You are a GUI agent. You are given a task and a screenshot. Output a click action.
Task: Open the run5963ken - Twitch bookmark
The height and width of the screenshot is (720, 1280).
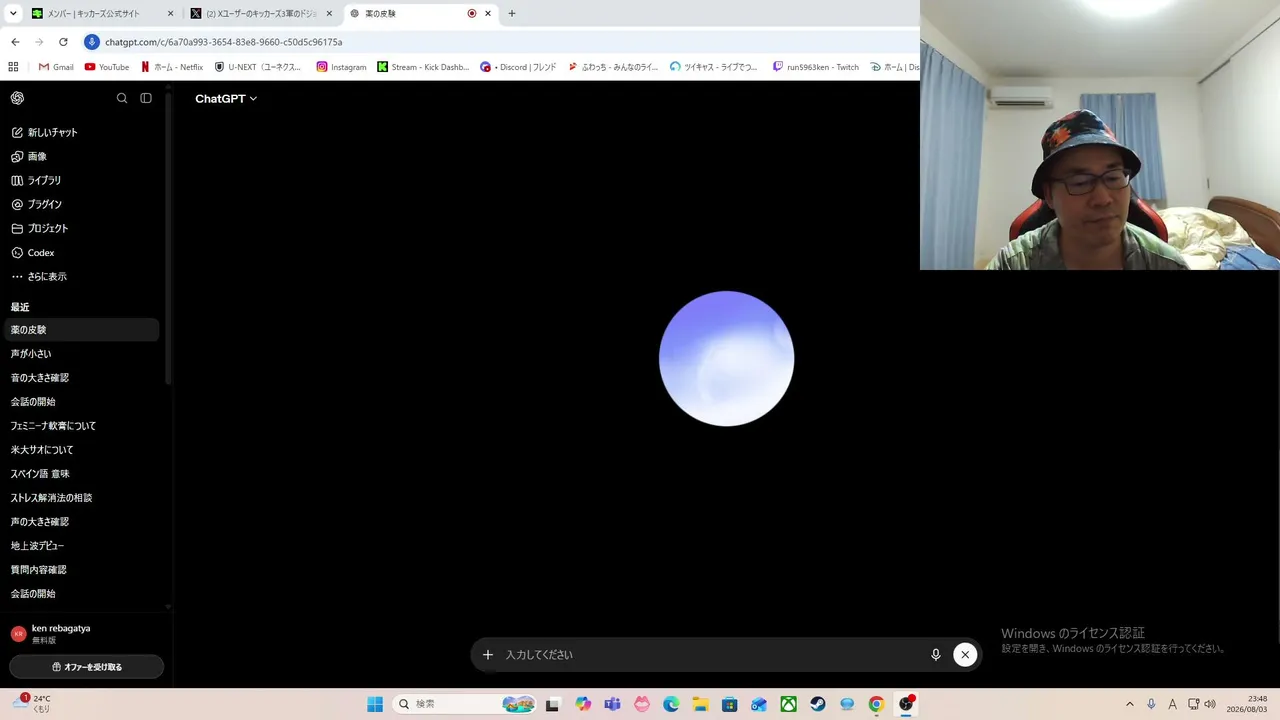tap(816, 67)
